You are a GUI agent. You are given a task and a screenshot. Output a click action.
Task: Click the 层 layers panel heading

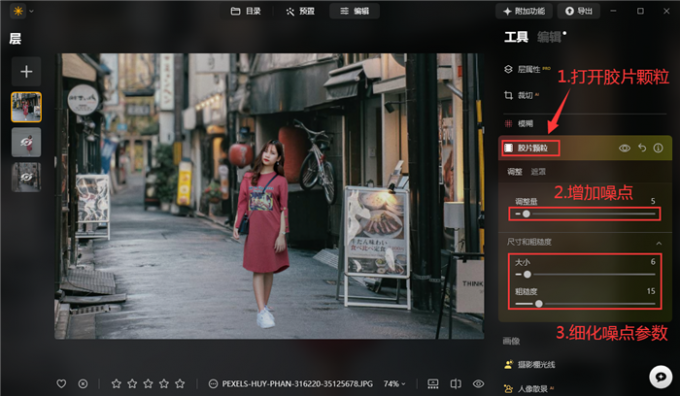click(x=15, y=39)
